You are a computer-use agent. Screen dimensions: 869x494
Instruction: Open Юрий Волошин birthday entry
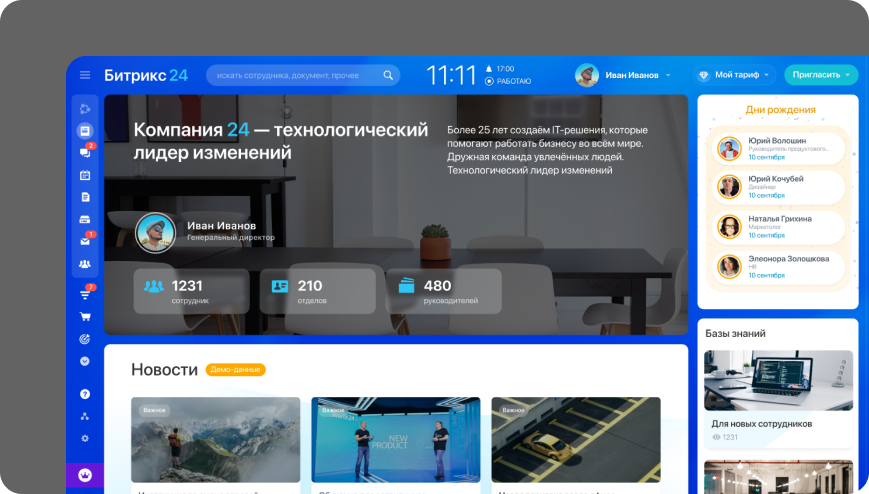pos(778,149)
